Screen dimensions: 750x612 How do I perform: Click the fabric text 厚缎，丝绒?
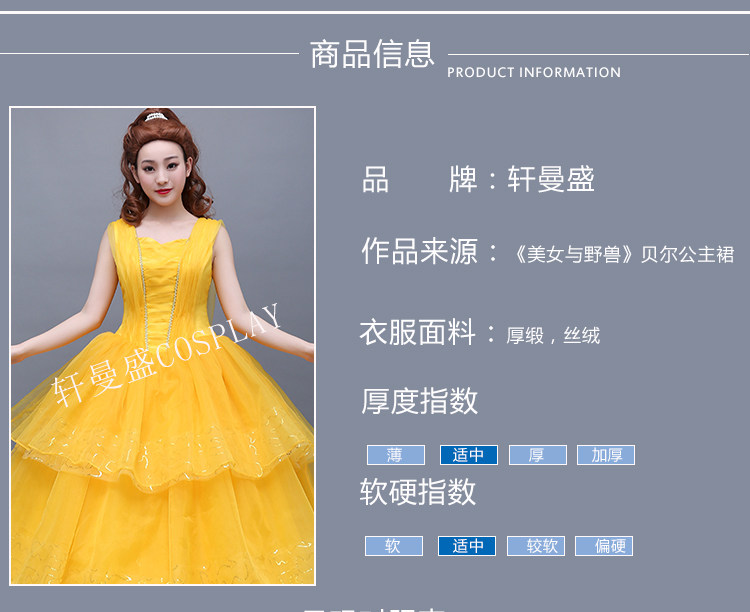click(x=553, y=335)
